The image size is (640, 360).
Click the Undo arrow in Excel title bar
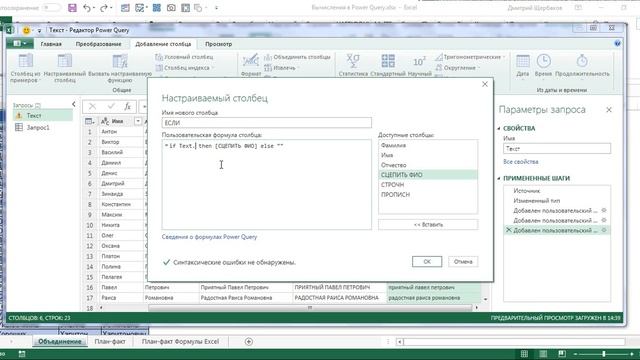(x=87, y=8)
